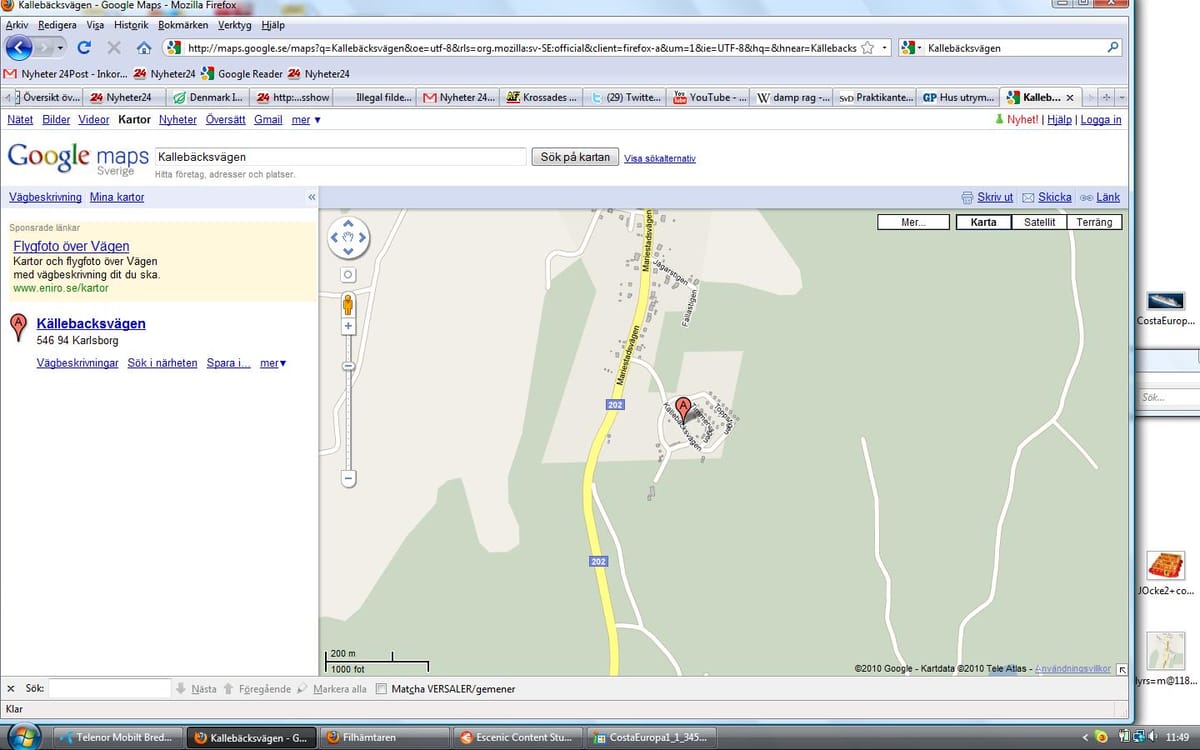The width and height of the screenshot is (1200, 750).
Task: Switch to the YouTube tab
Action: [707, 97]
